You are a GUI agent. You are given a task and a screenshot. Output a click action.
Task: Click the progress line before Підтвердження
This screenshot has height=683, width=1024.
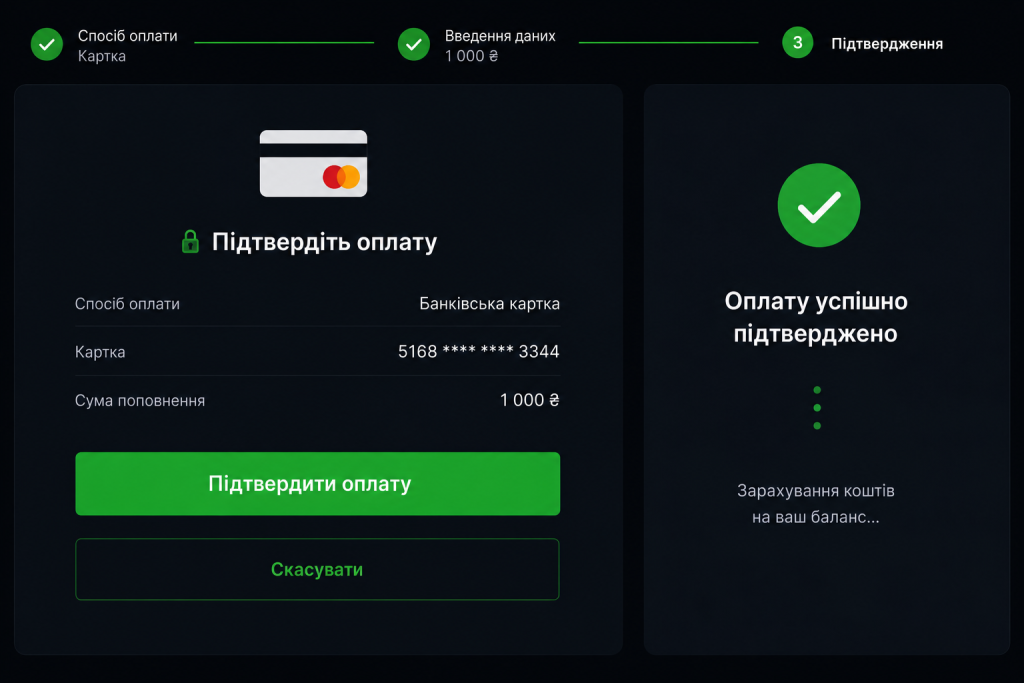[x=669, y=42]
